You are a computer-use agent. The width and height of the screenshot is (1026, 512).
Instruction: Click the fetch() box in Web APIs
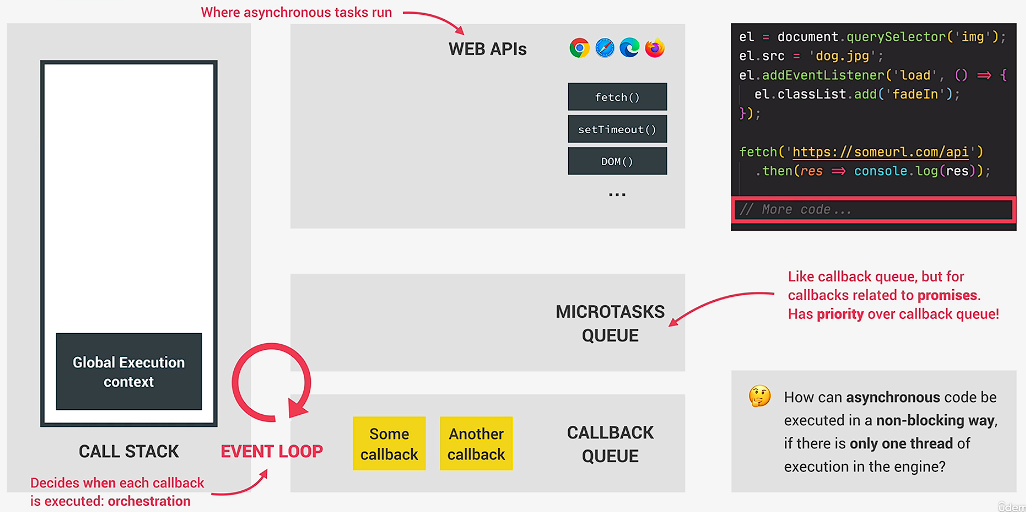coord(617,97)
